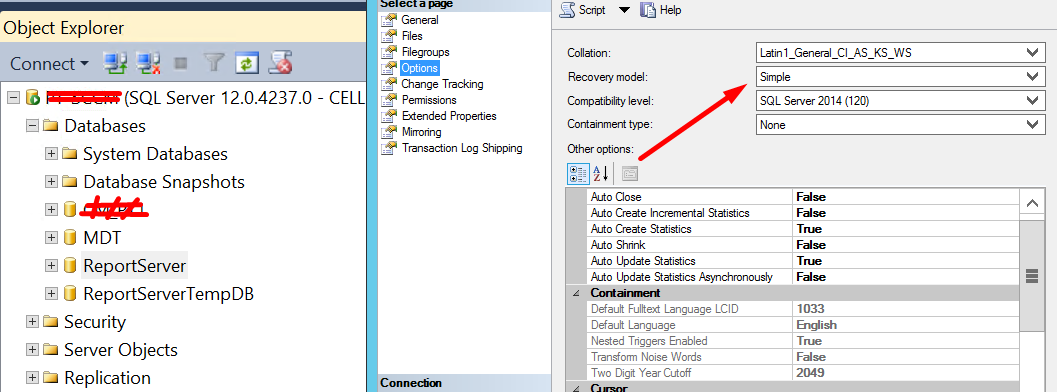The width and height of the screenshot is (1057, 392).
Task: Click the Stop square icon
Action: coord(181,63)
